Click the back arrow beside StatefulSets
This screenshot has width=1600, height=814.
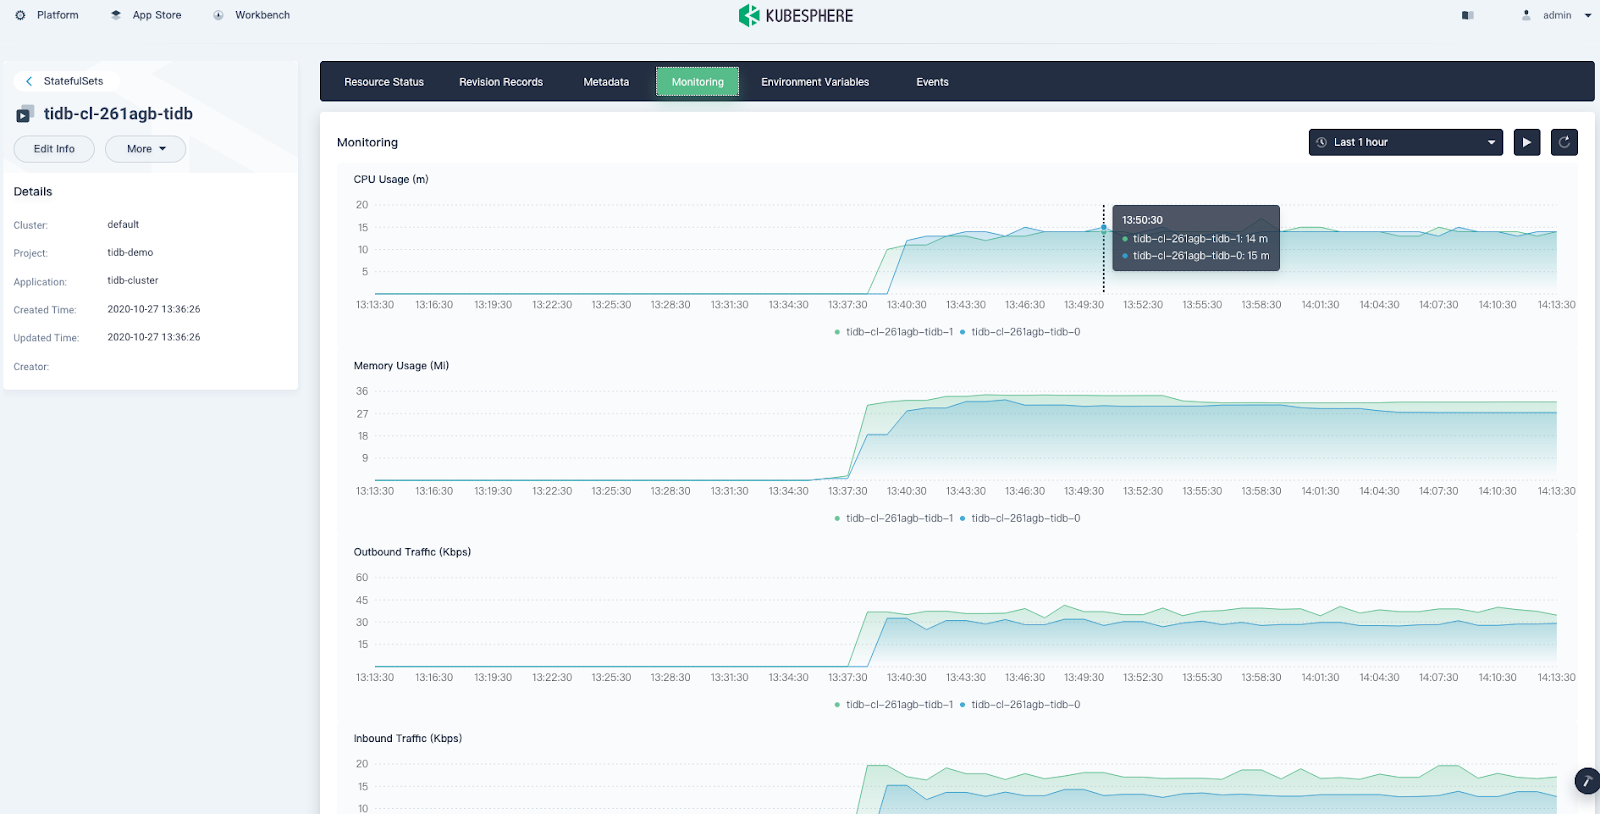pyautogui.click(x=29, y=81)
